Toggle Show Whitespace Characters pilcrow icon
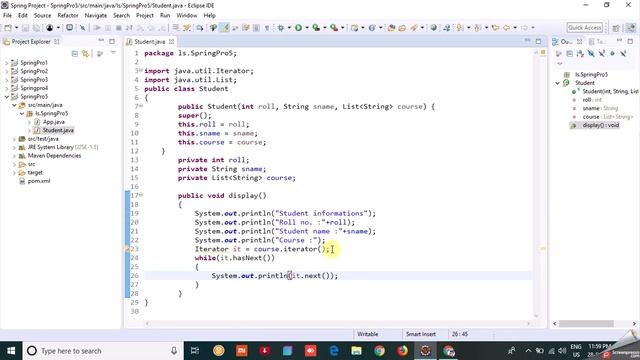The width and height of the screenshot is (640, 360). [x=267, y=28]
